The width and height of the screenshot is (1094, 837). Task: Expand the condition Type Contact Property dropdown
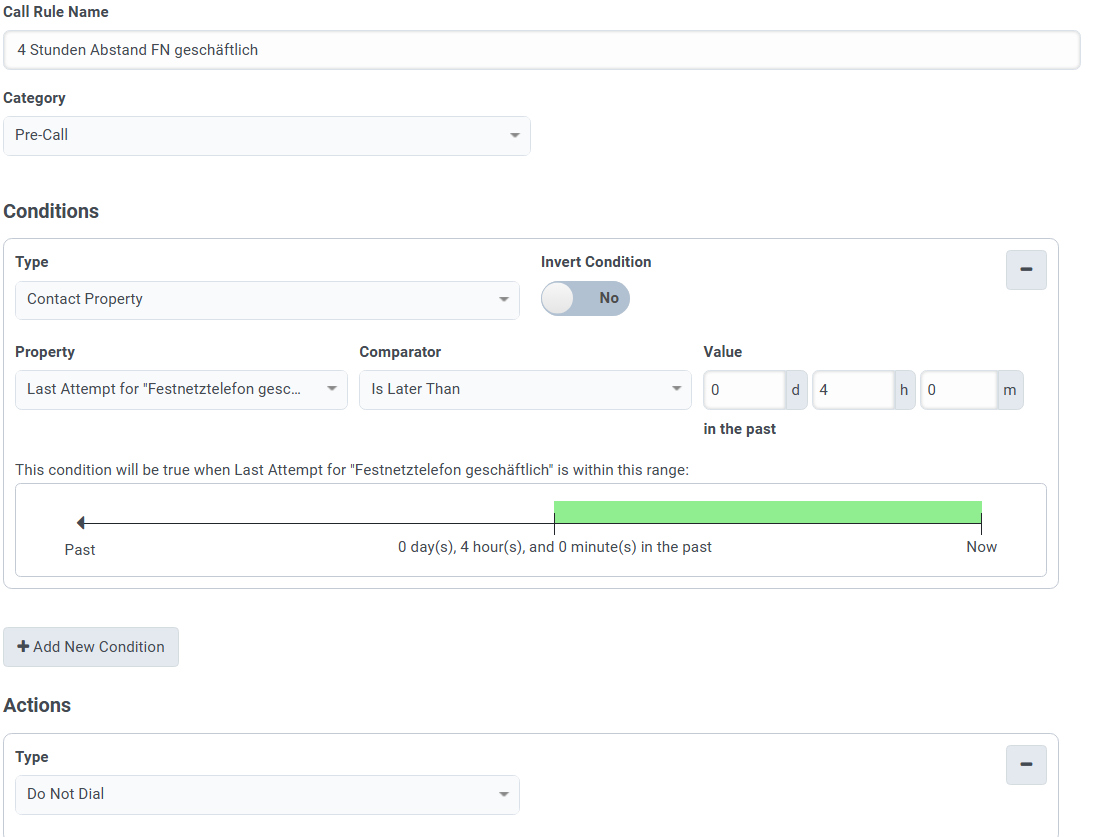pyautogui.click(x=267, y=299)
